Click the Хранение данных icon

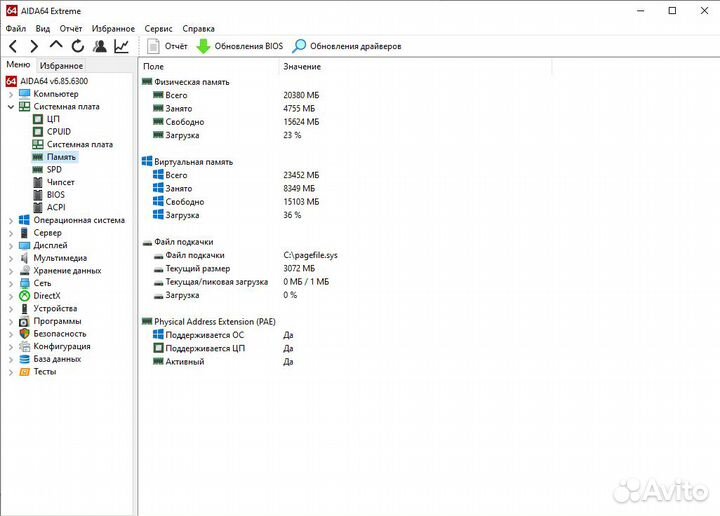pos(24,270)
